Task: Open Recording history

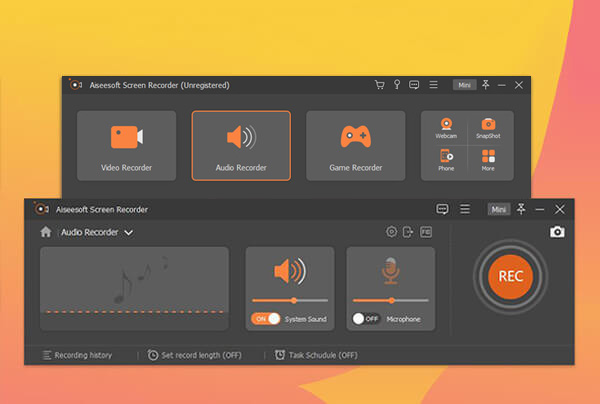Action: [x=77, y=355]
